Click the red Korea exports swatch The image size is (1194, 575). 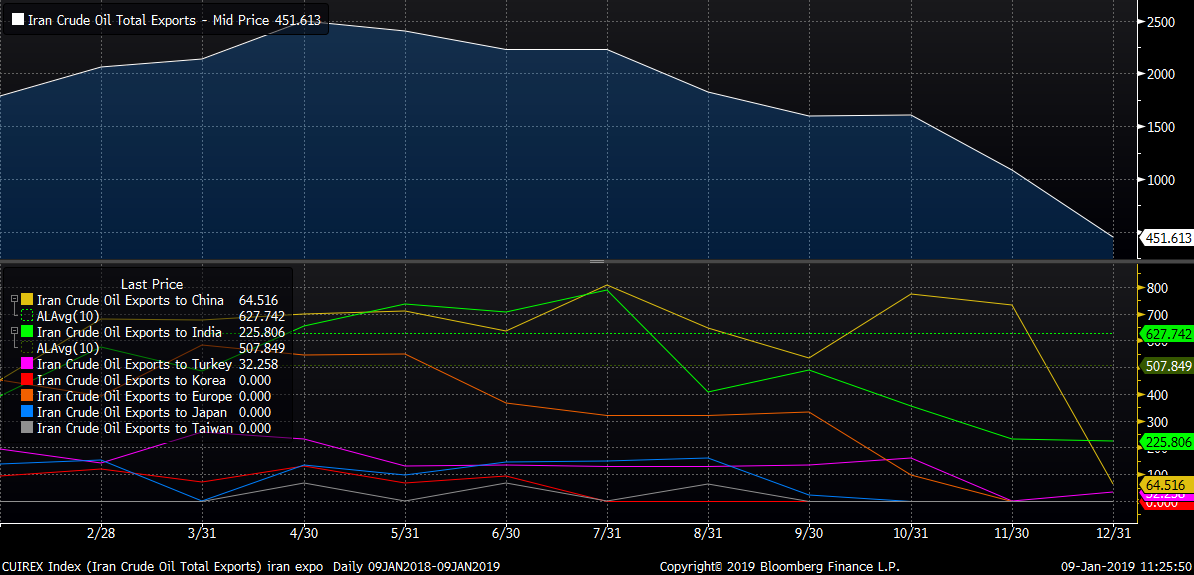(x=27, y=380)
